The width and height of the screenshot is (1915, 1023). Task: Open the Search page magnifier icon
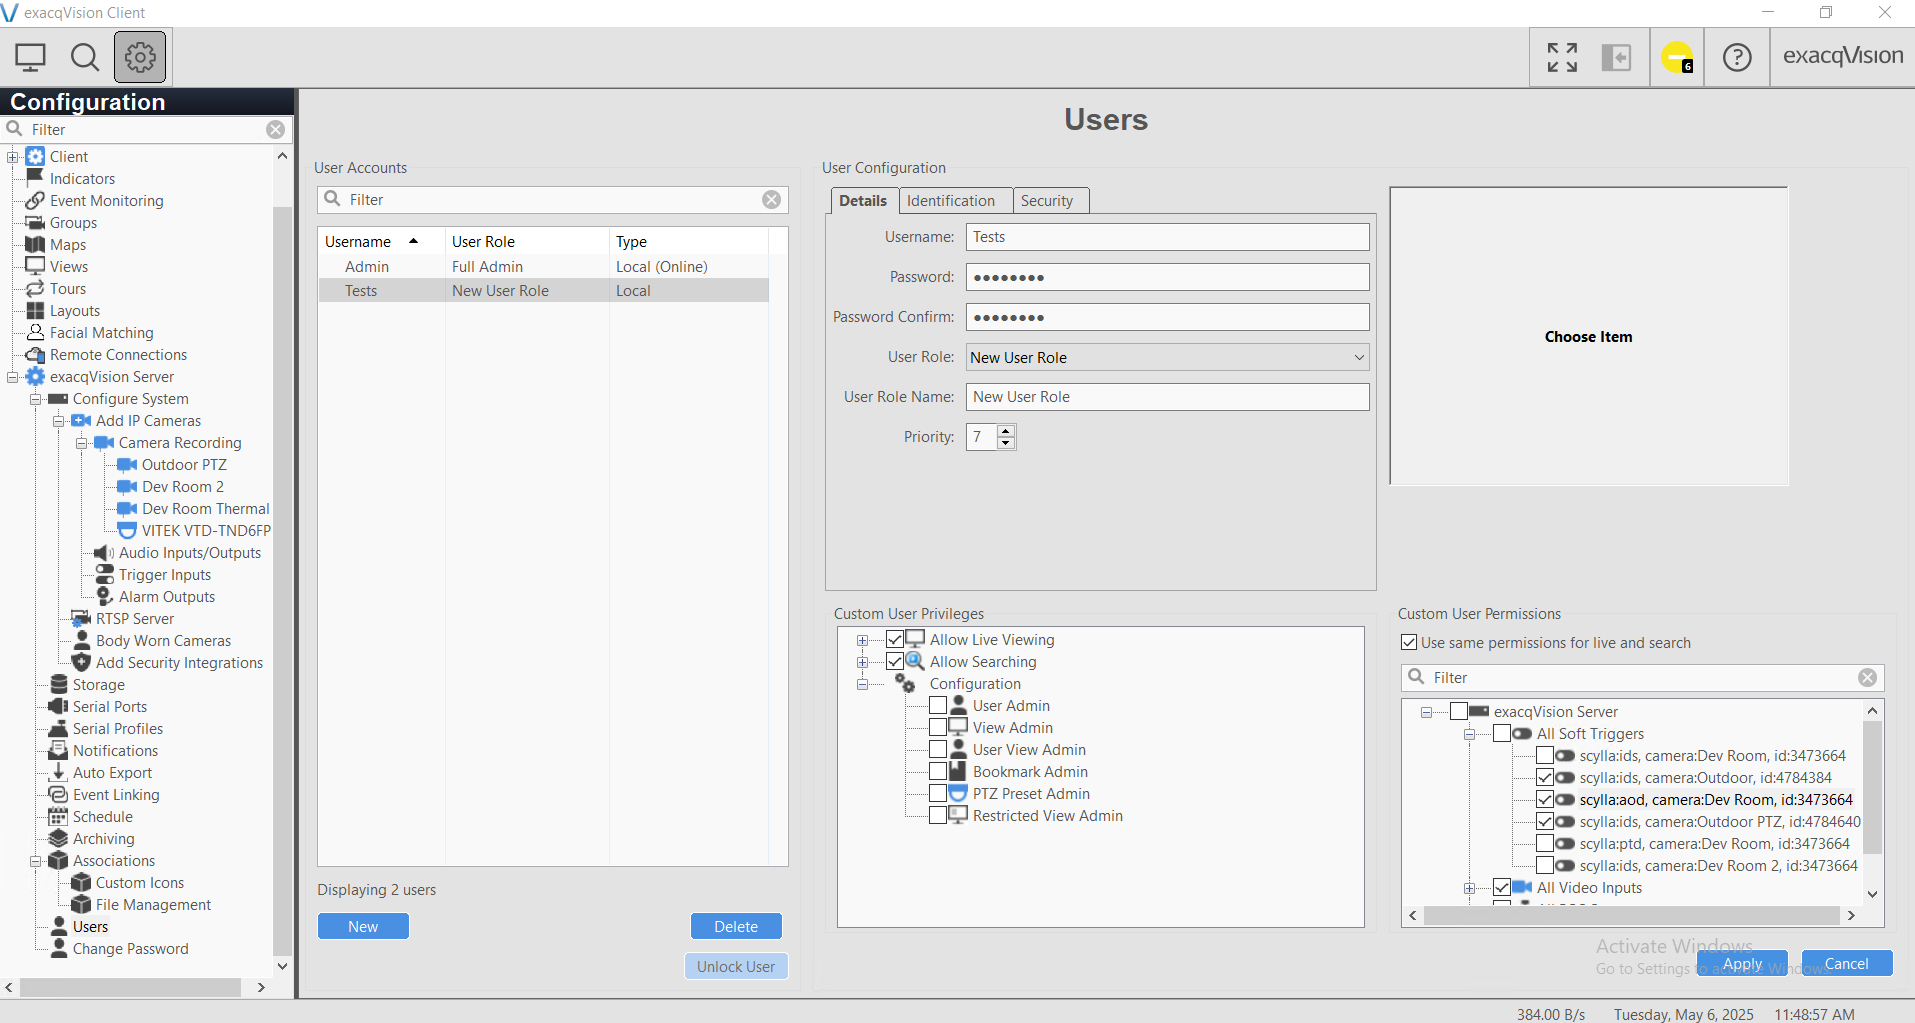[85, 57]
